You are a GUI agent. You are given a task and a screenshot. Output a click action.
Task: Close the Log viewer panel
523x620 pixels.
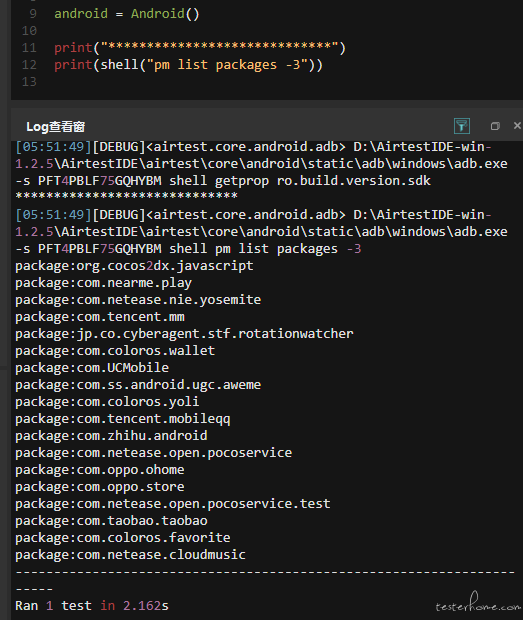coord(517,125)
